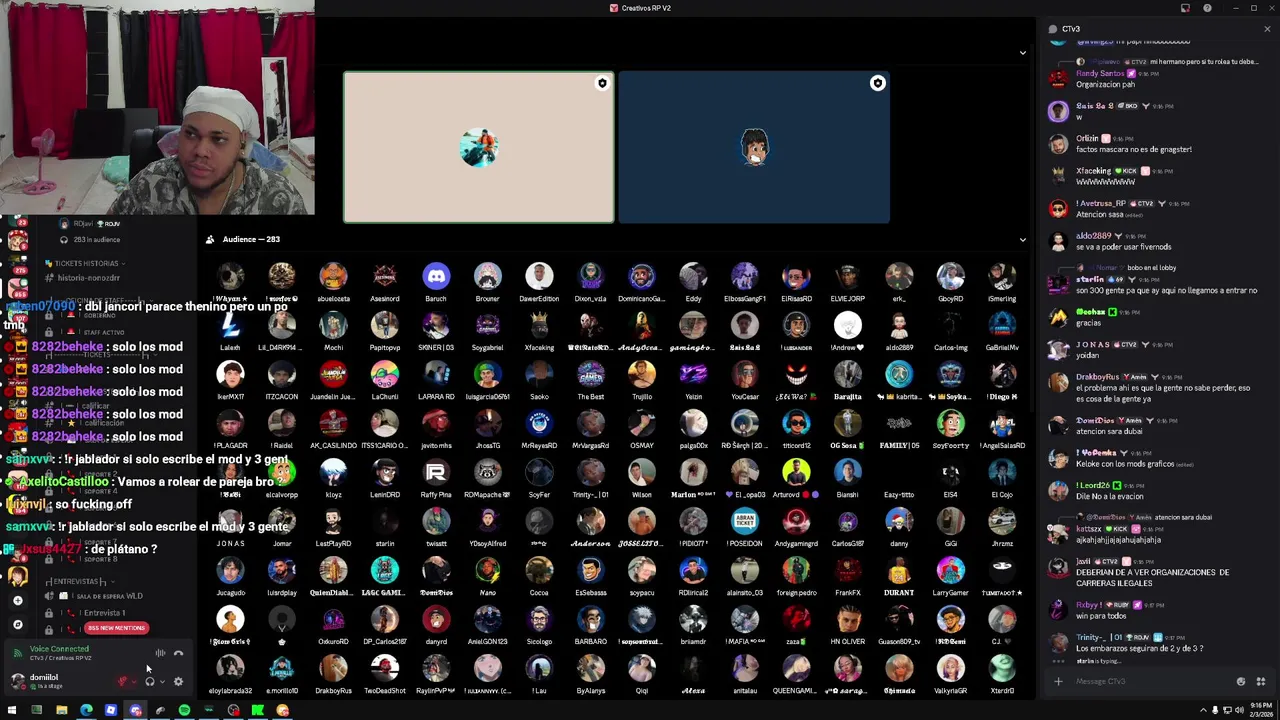Expand the microphone input options arrow
Screen dimensions: 1280x720
(134, 682)
